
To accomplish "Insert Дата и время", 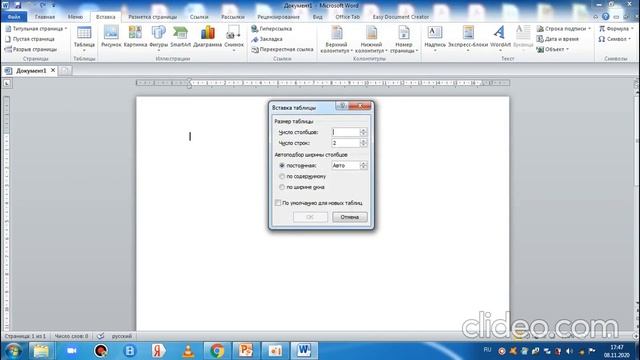I will click(558, 39).
